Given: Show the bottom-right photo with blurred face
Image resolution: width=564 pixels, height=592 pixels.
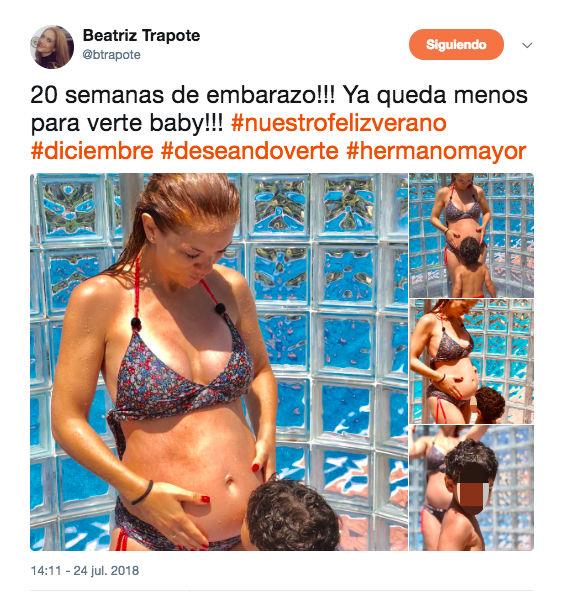Looking at the screenshot, I should tap(472, 488).
